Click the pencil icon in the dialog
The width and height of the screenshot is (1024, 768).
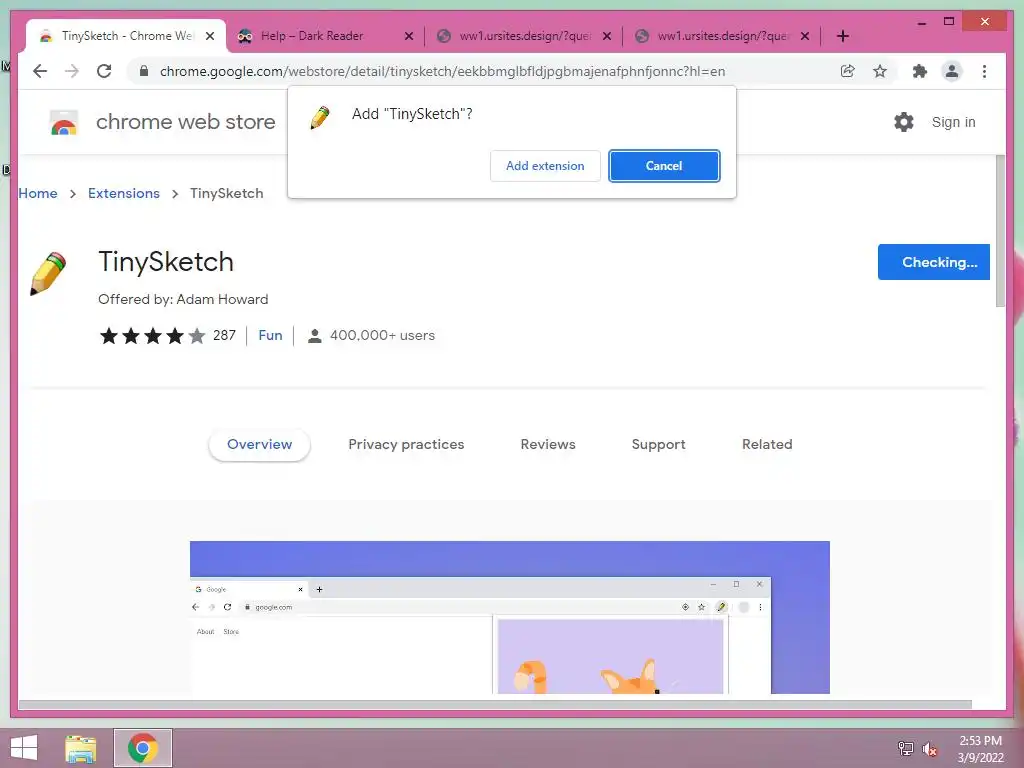[x=320, y=118]
